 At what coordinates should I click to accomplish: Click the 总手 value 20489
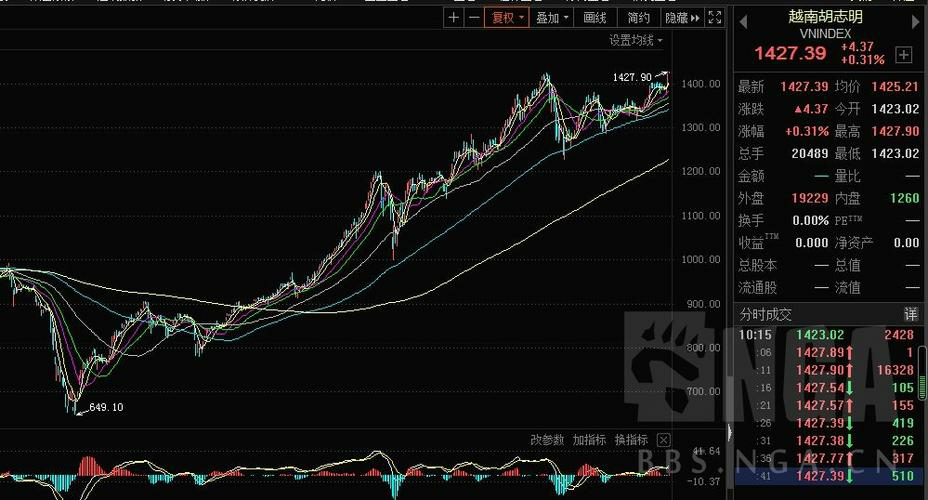click(810, 154)
